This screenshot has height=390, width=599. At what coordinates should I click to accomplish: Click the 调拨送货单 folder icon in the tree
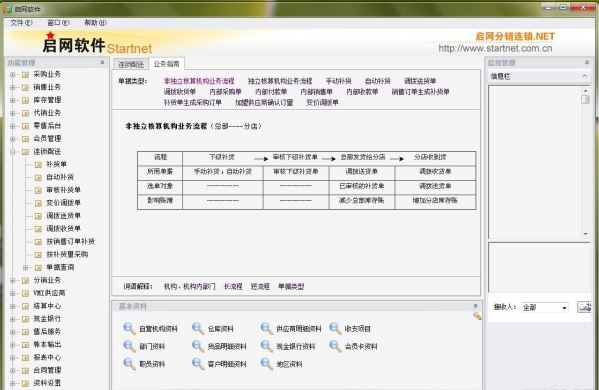pos(38,216)
